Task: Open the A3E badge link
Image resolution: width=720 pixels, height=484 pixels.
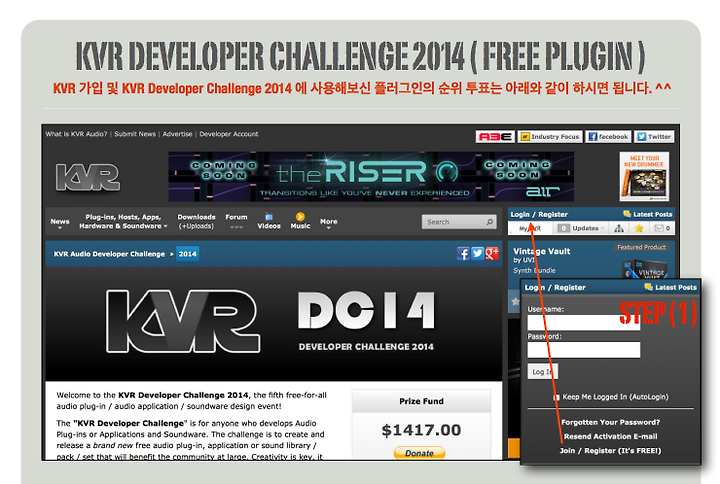Action: 495,137
